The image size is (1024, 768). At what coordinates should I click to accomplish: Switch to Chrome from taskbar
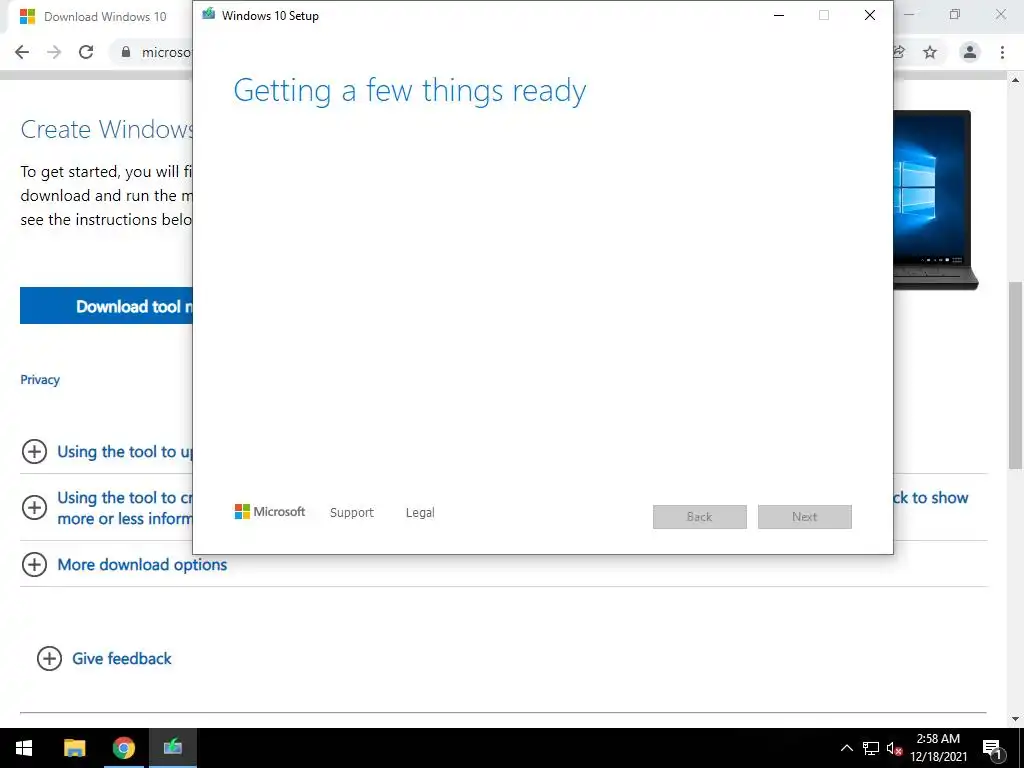(123, 748)
